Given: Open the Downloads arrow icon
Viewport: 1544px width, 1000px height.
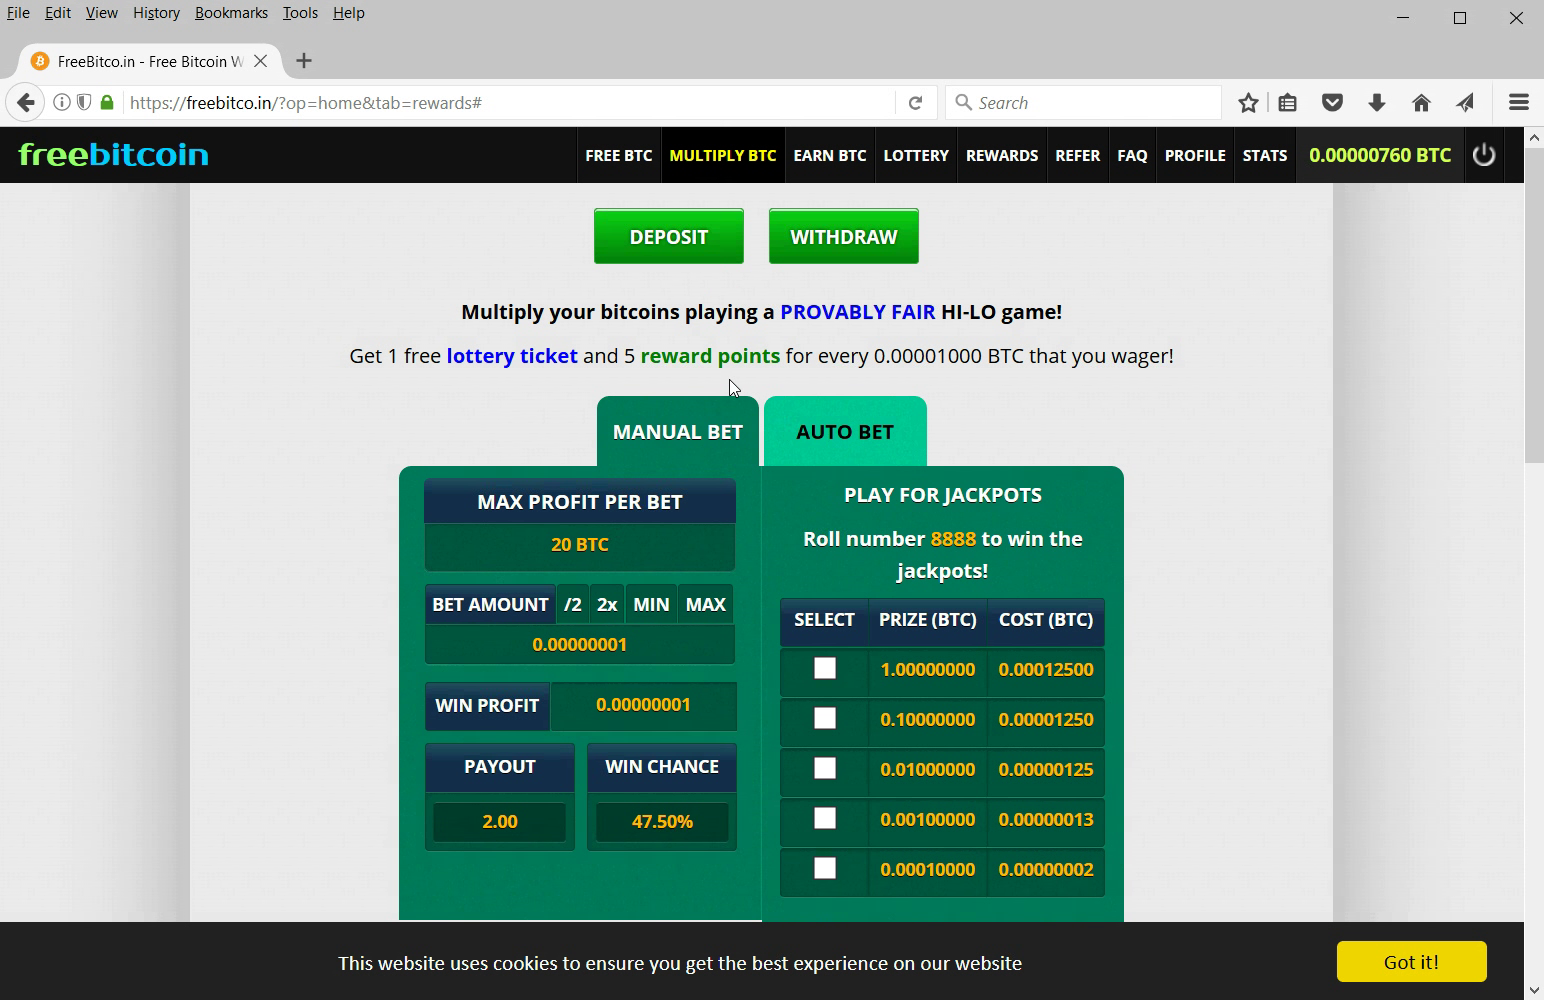Looking at the screenshot, I should pos(1377,102).
